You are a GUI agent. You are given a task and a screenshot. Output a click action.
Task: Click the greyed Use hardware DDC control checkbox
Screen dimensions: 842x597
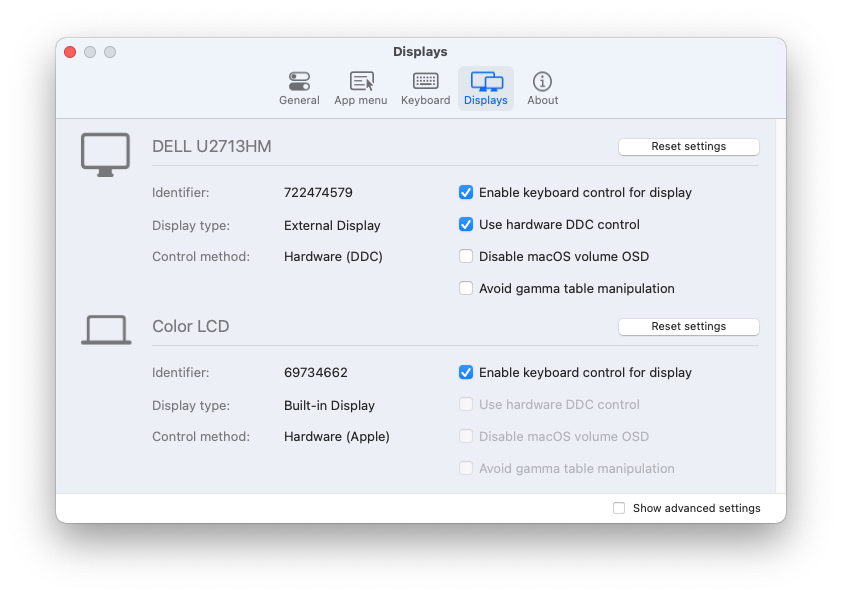tap(465, 404)
